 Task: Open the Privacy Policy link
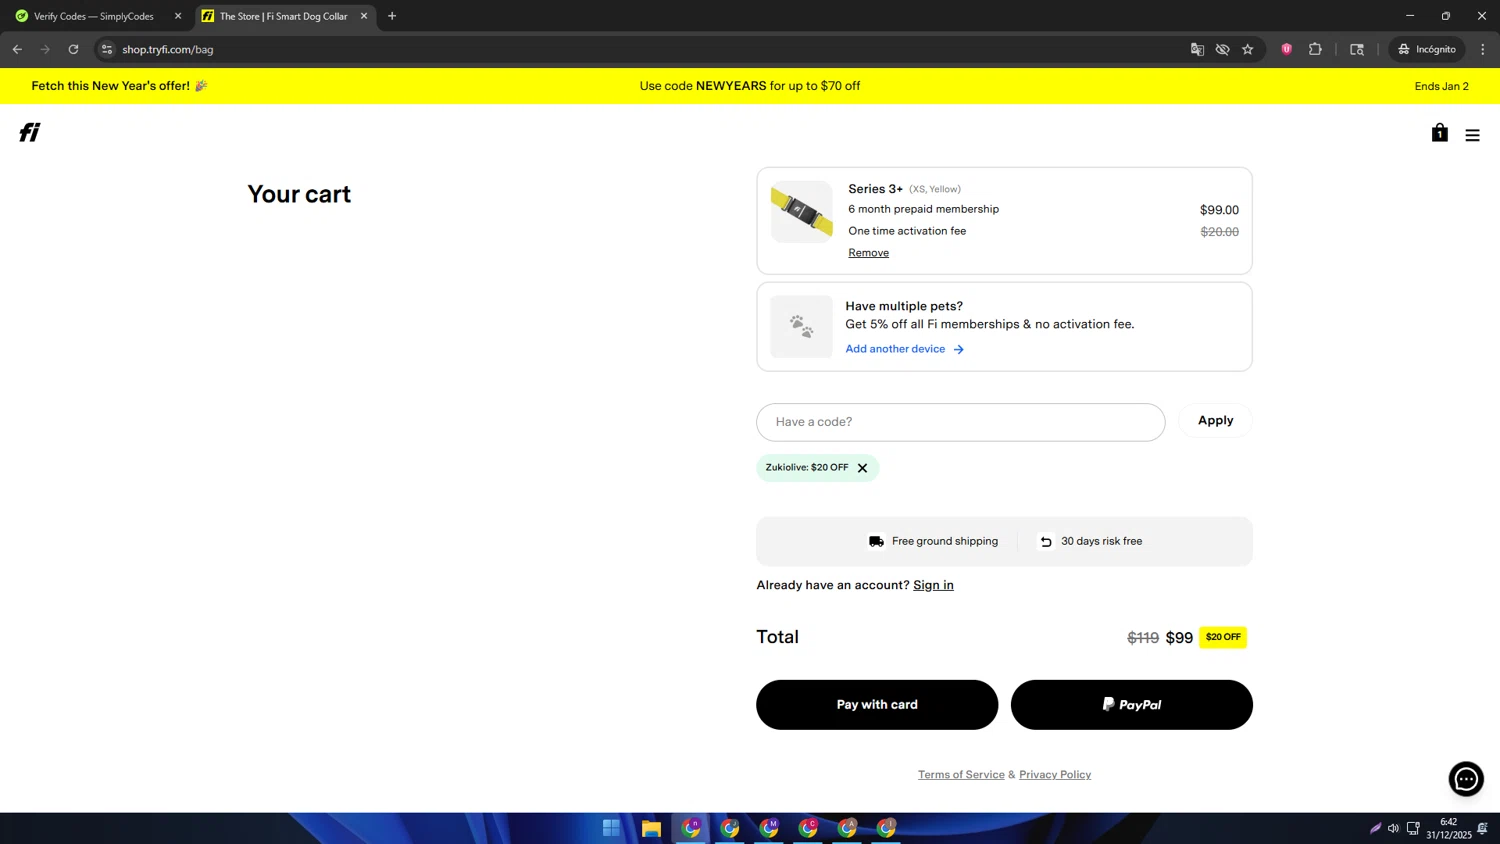coord(1055,775)
